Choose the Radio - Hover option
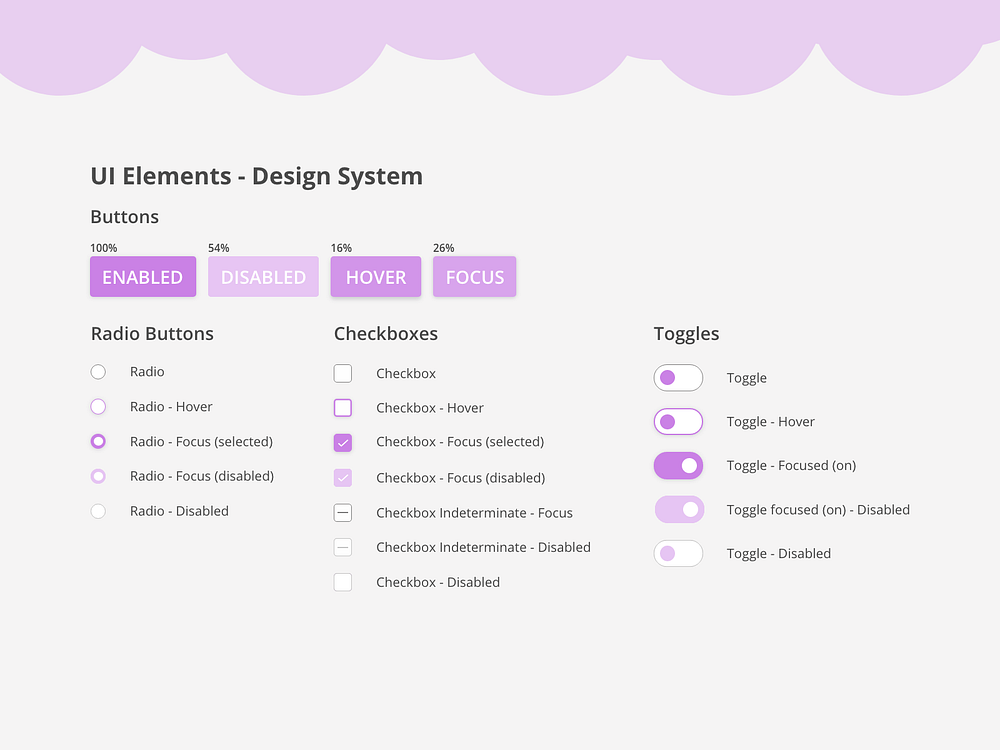This screenshot has height=750, width=1000. (98, 407)
